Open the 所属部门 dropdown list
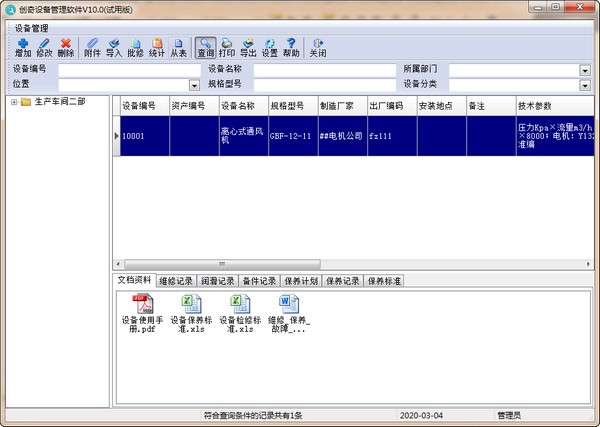Screen dimensions: 600x427 (x=584, y=70)
